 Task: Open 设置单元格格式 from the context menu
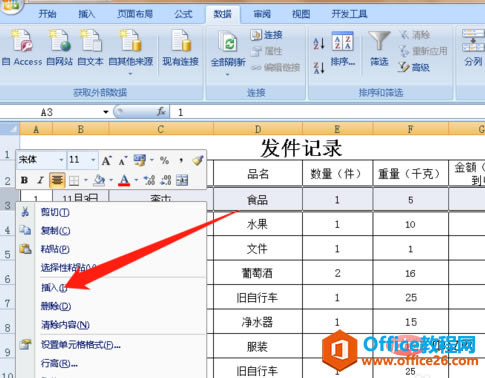click(111, 345)
